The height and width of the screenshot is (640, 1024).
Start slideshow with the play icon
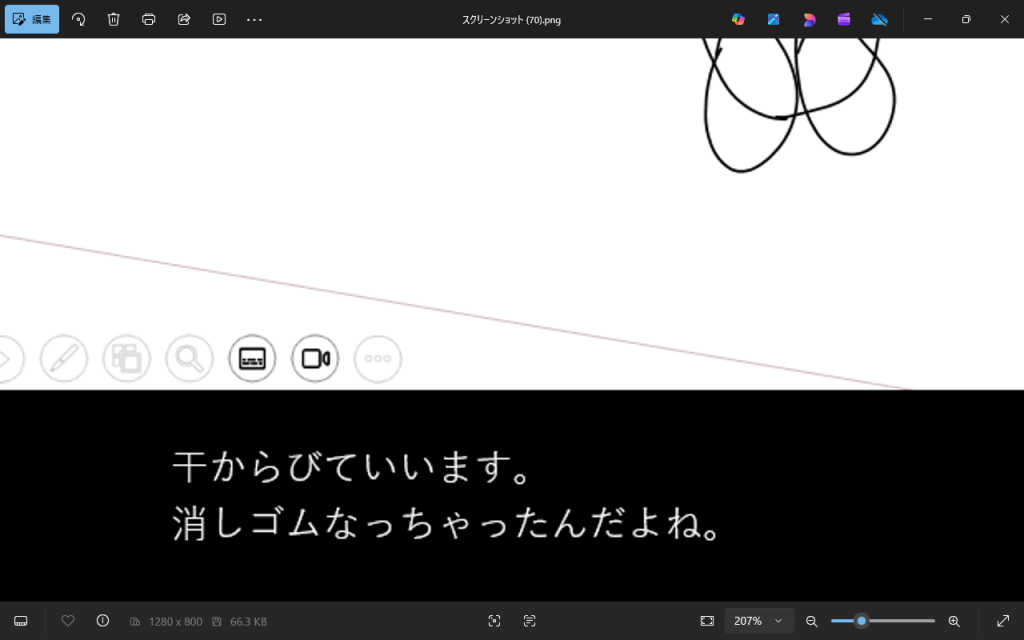pyautogui.click(x=219, y=19)
